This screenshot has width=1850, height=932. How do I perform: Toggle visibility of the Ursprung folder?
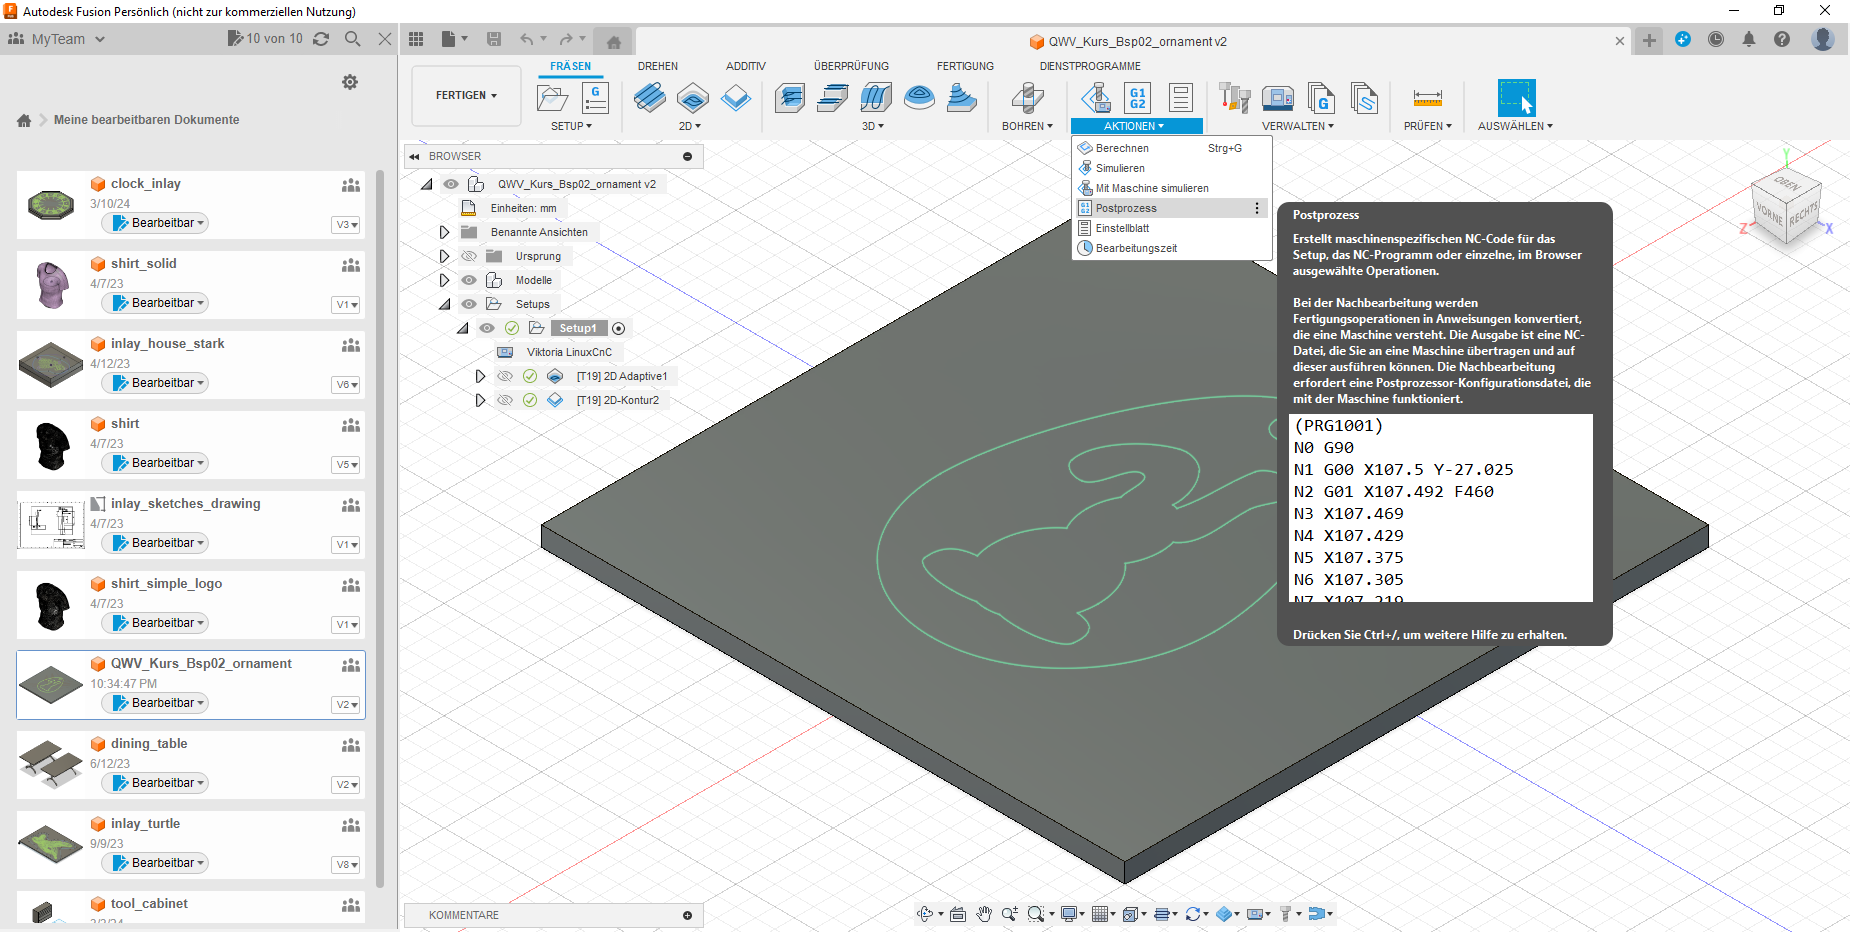(469, 256)
